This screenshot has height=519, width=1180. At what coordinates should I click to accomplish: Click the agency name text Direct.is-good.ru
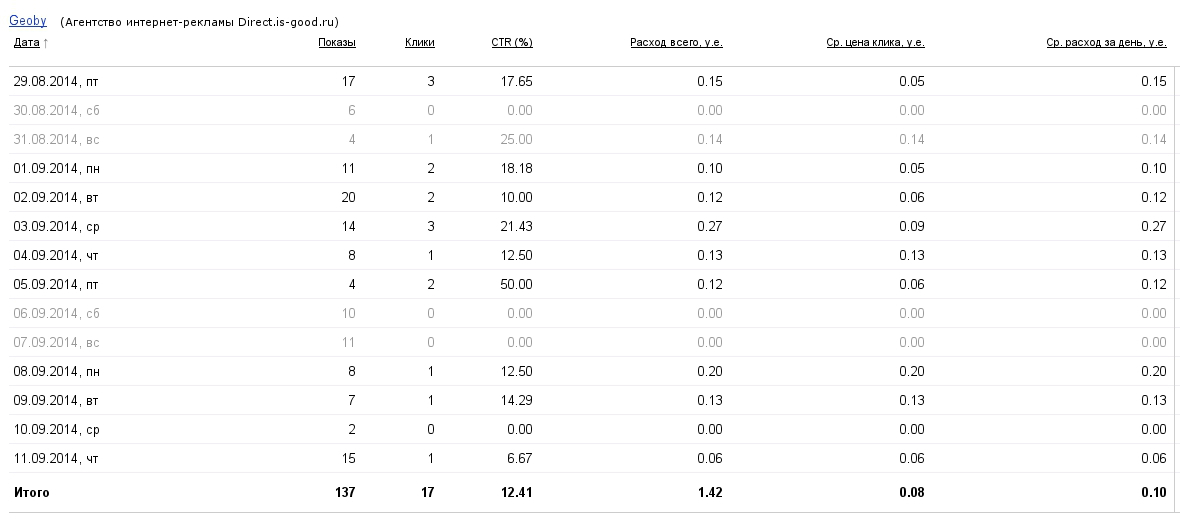281,21
